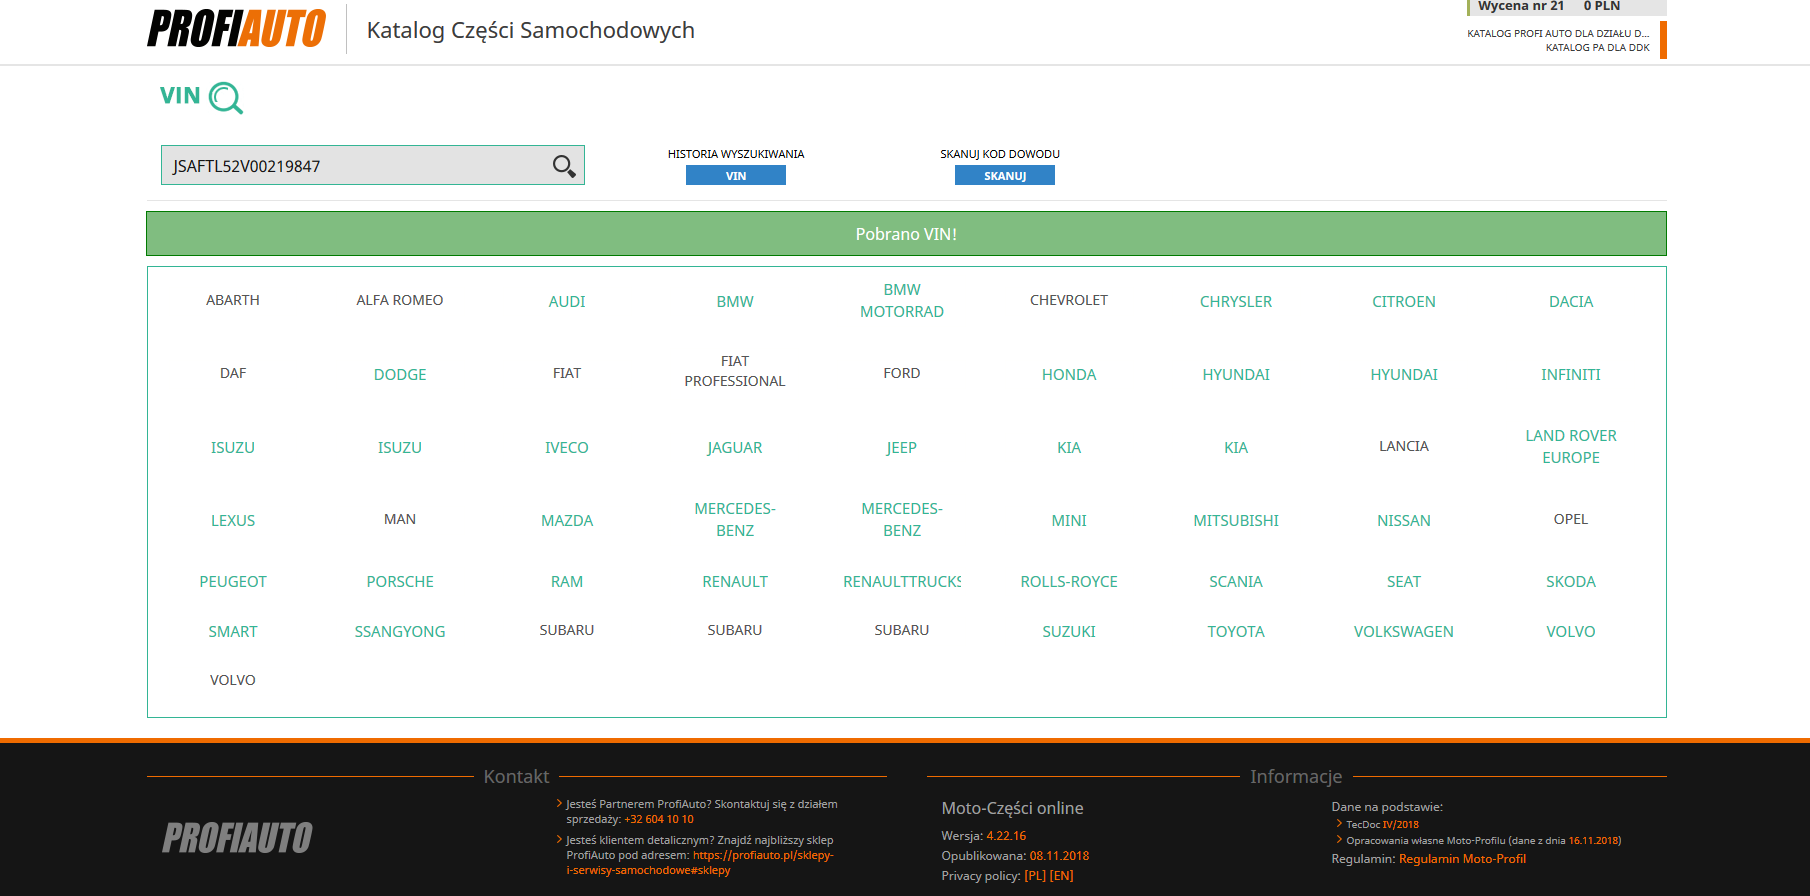Select the SEAT brand

[x=1404, y=581]
